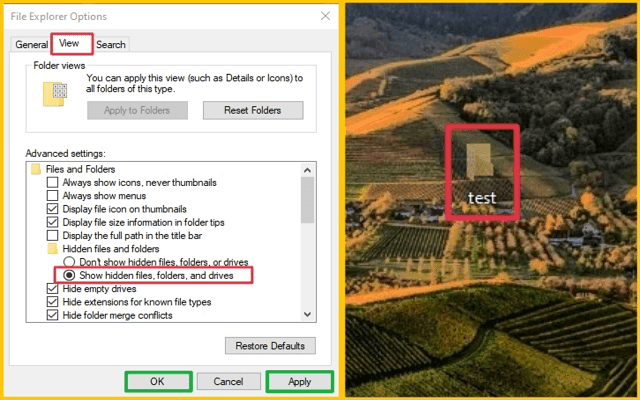This screenshot has width=640, height=400.
Task: Click the Restore Defaults button
Action: click(270, 346)
